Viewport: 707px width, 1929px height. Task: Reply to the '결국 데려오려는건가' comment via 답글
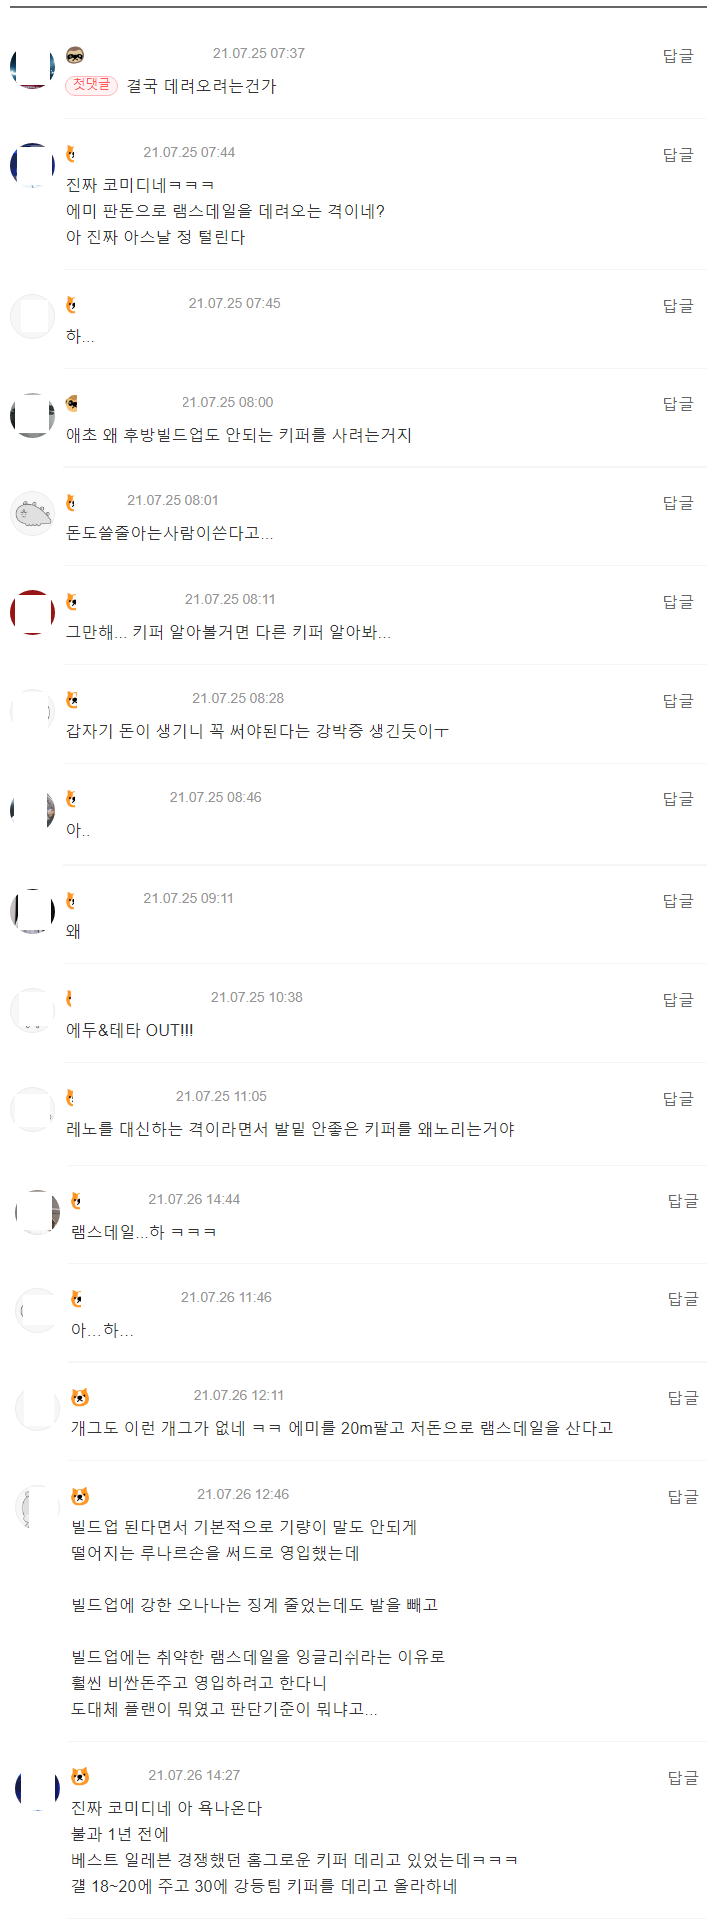click(x=678, y=56)
